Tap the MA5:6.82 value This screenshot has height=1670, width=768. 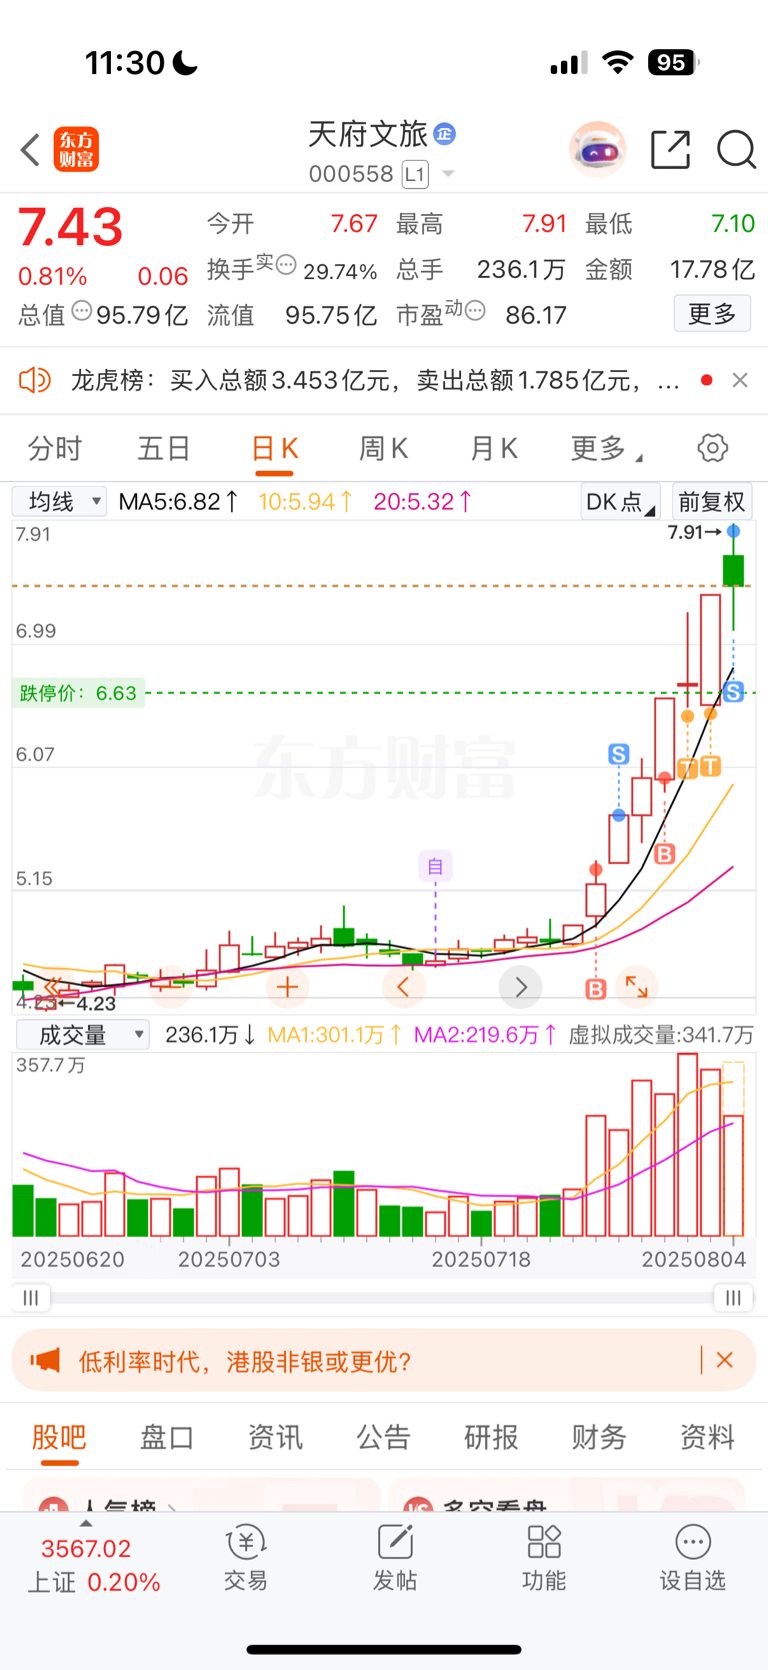point(177,501)
